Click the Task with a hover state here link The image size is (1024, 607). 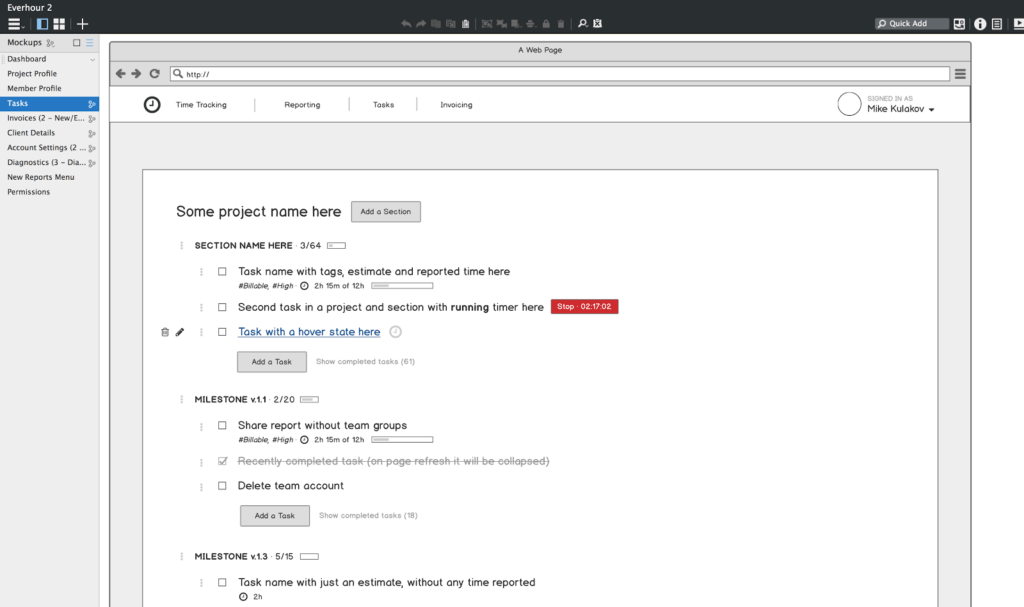(x=309, y=331)
